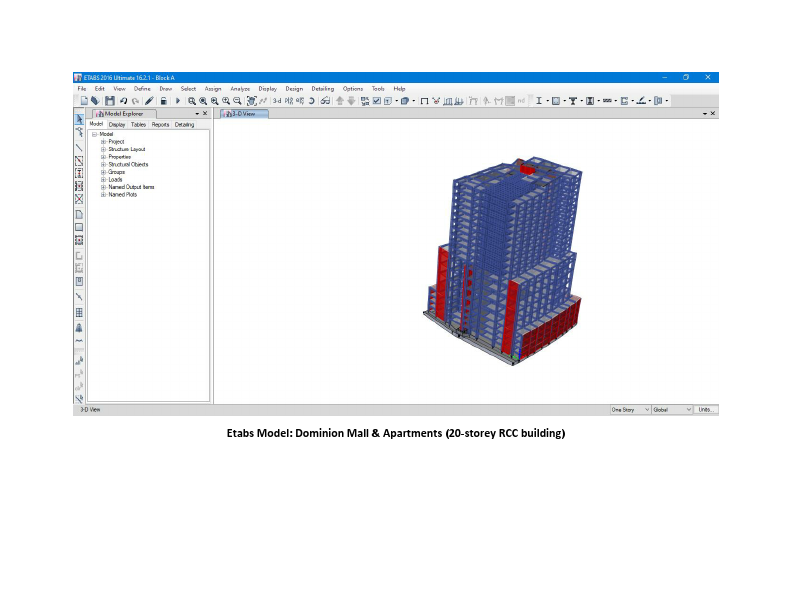The height and width of the screenshot is (612, 792).
Task: Select the 3-D View window tab
Action: pyautogui.click(x=244, y=114)
